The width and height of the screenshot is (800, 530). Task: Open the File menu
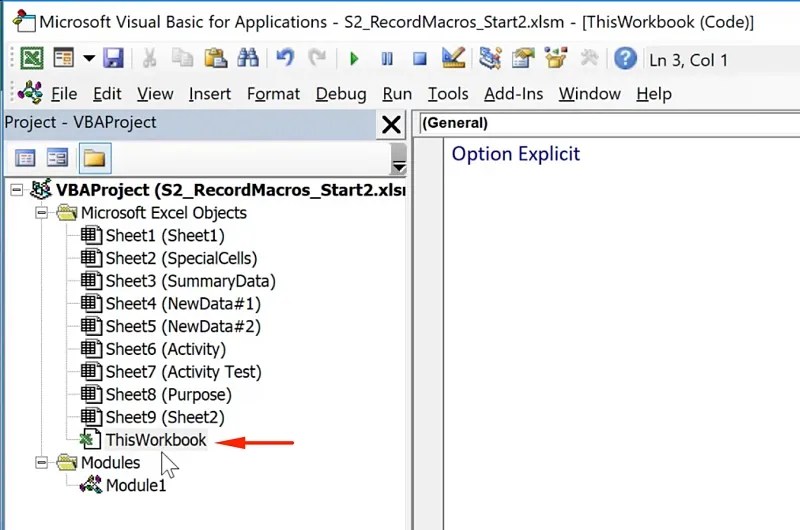pyautogui.click(x=64, y=94)
